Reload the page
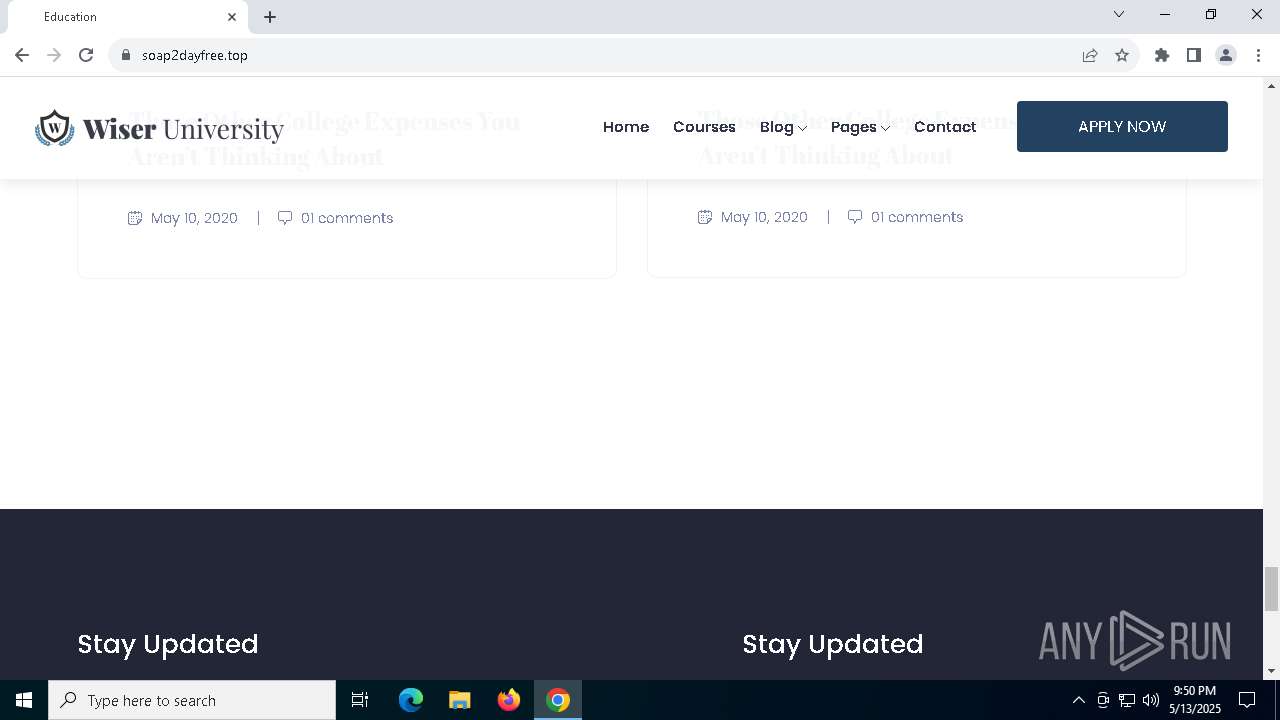 pos(86,55)
